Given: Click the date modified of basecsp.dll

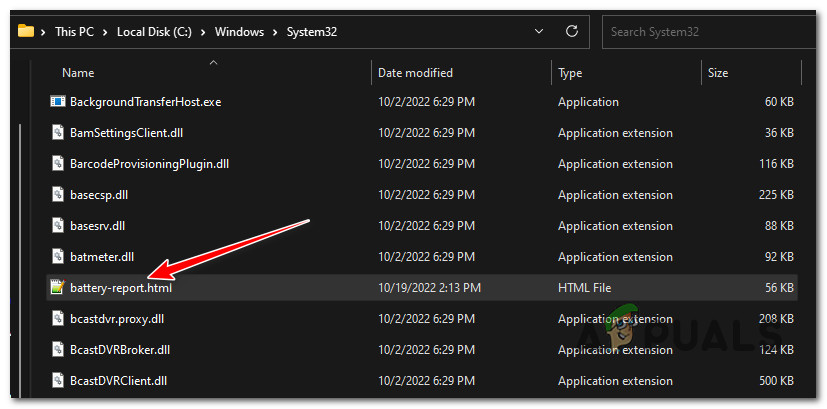Looking at the screenshot, I should coord(426,195).
